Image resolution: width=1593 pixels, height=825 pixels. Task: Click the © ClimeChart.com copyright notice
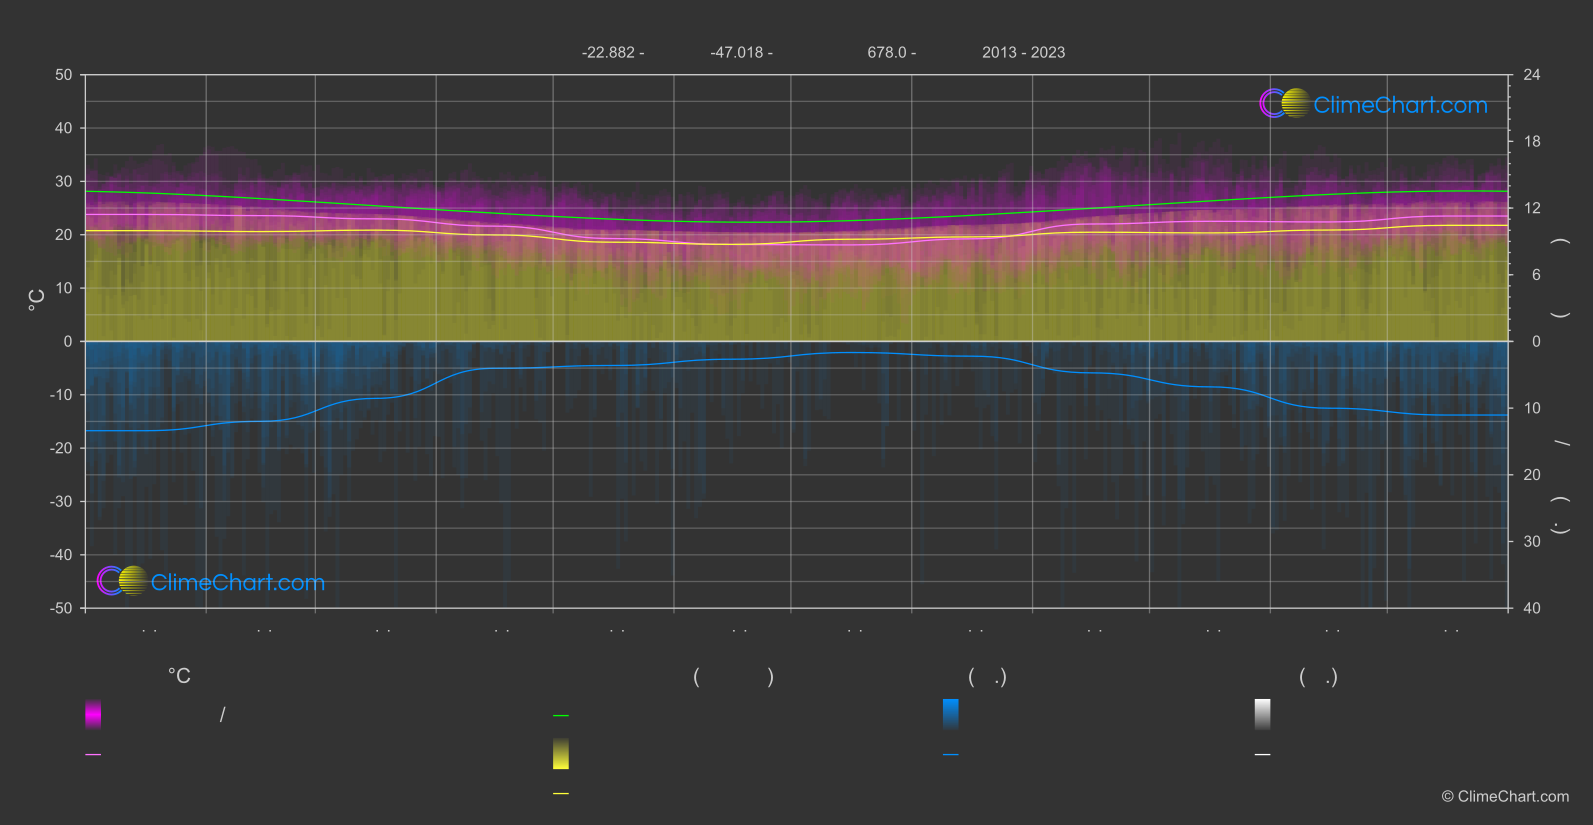(x=1505, y=796)
